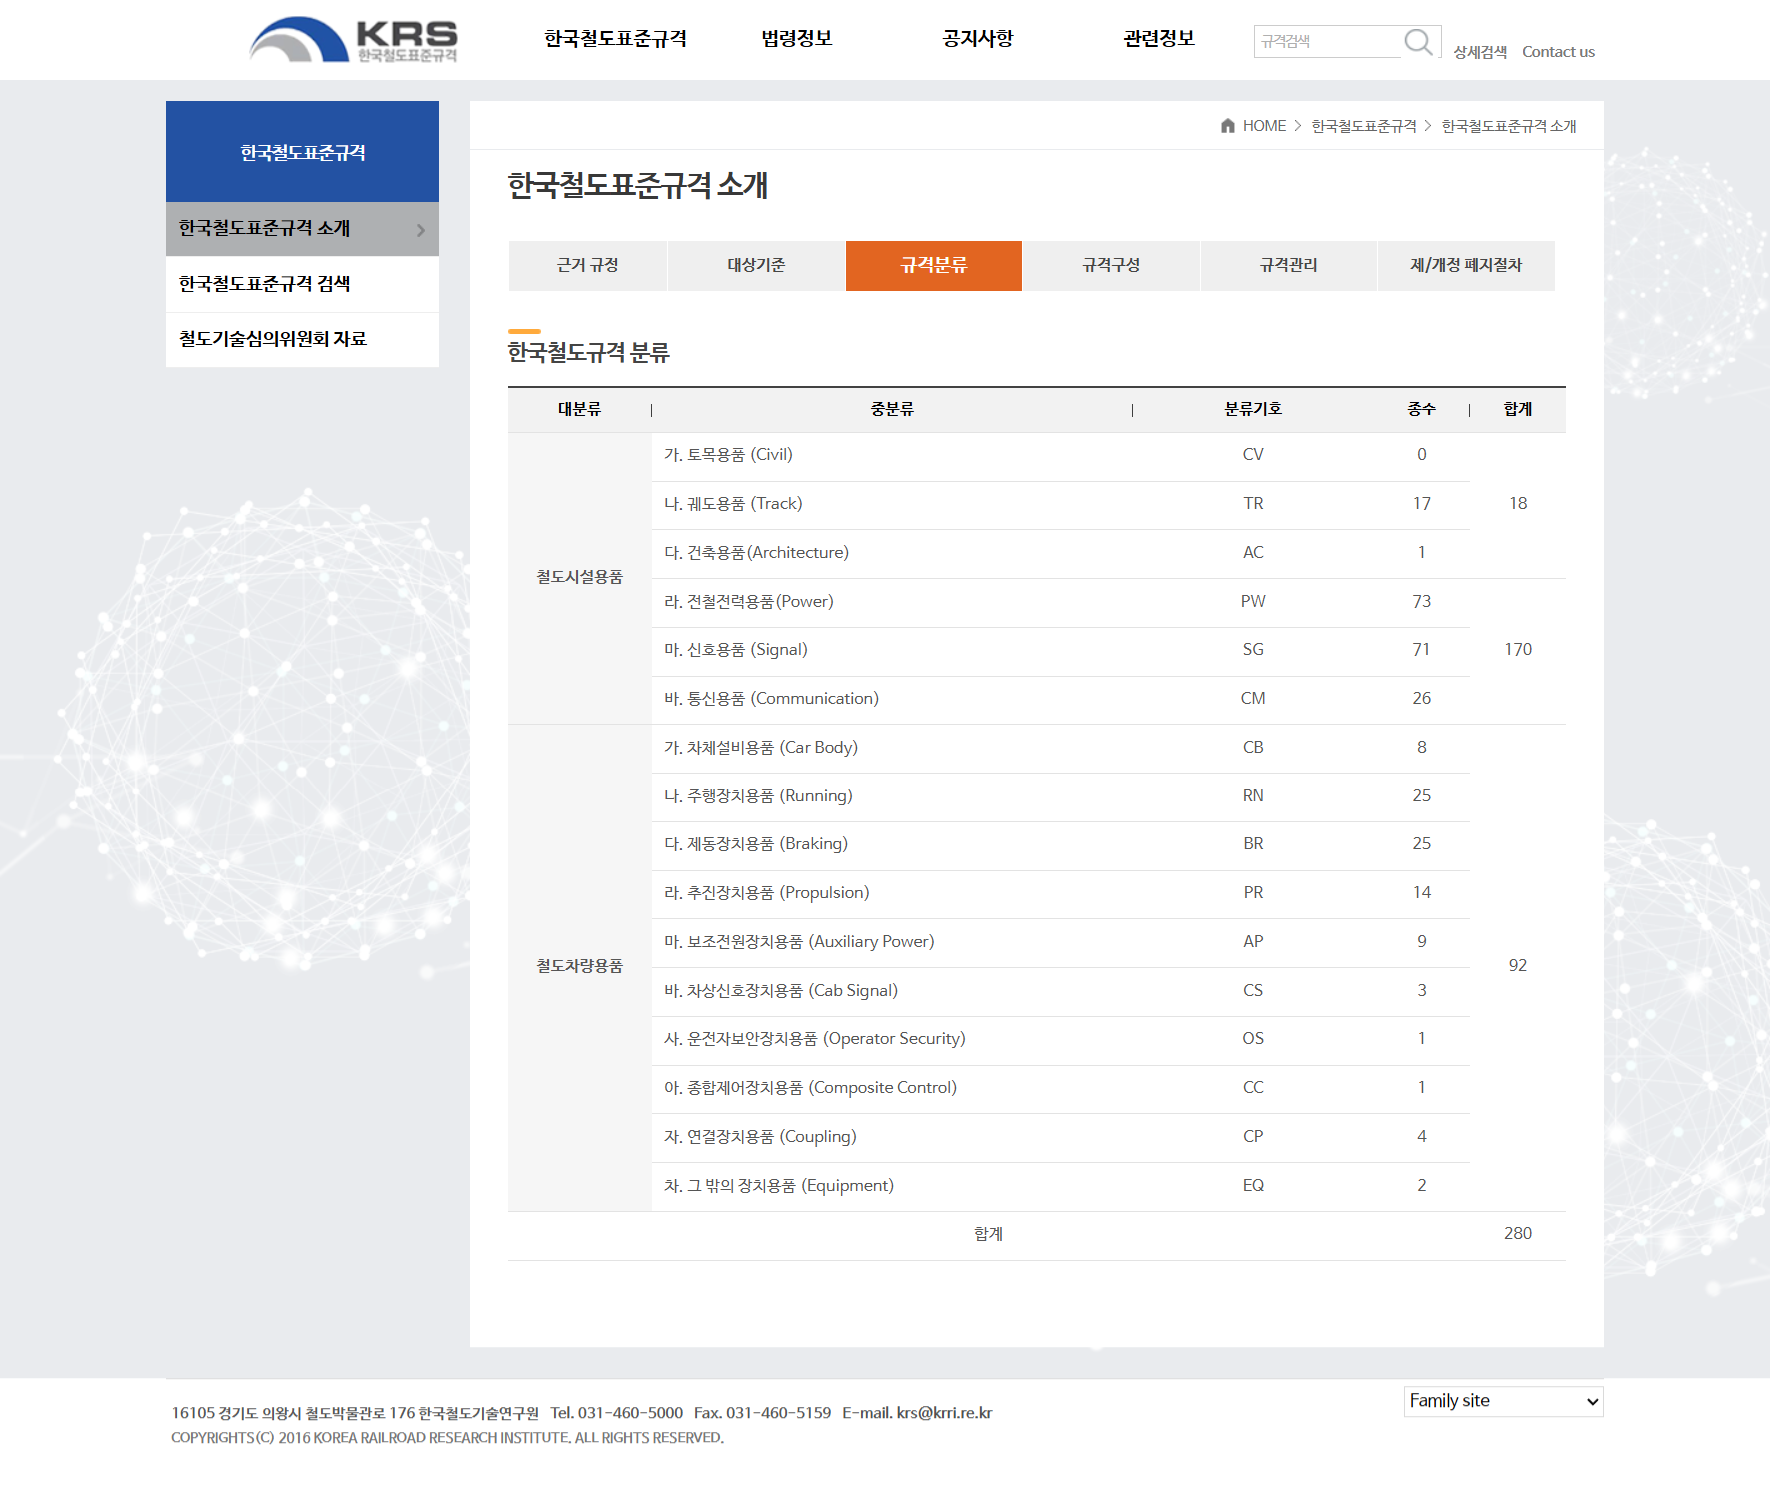Open 철도기술심의위원회 자료 in sidebar

(273, 339)
